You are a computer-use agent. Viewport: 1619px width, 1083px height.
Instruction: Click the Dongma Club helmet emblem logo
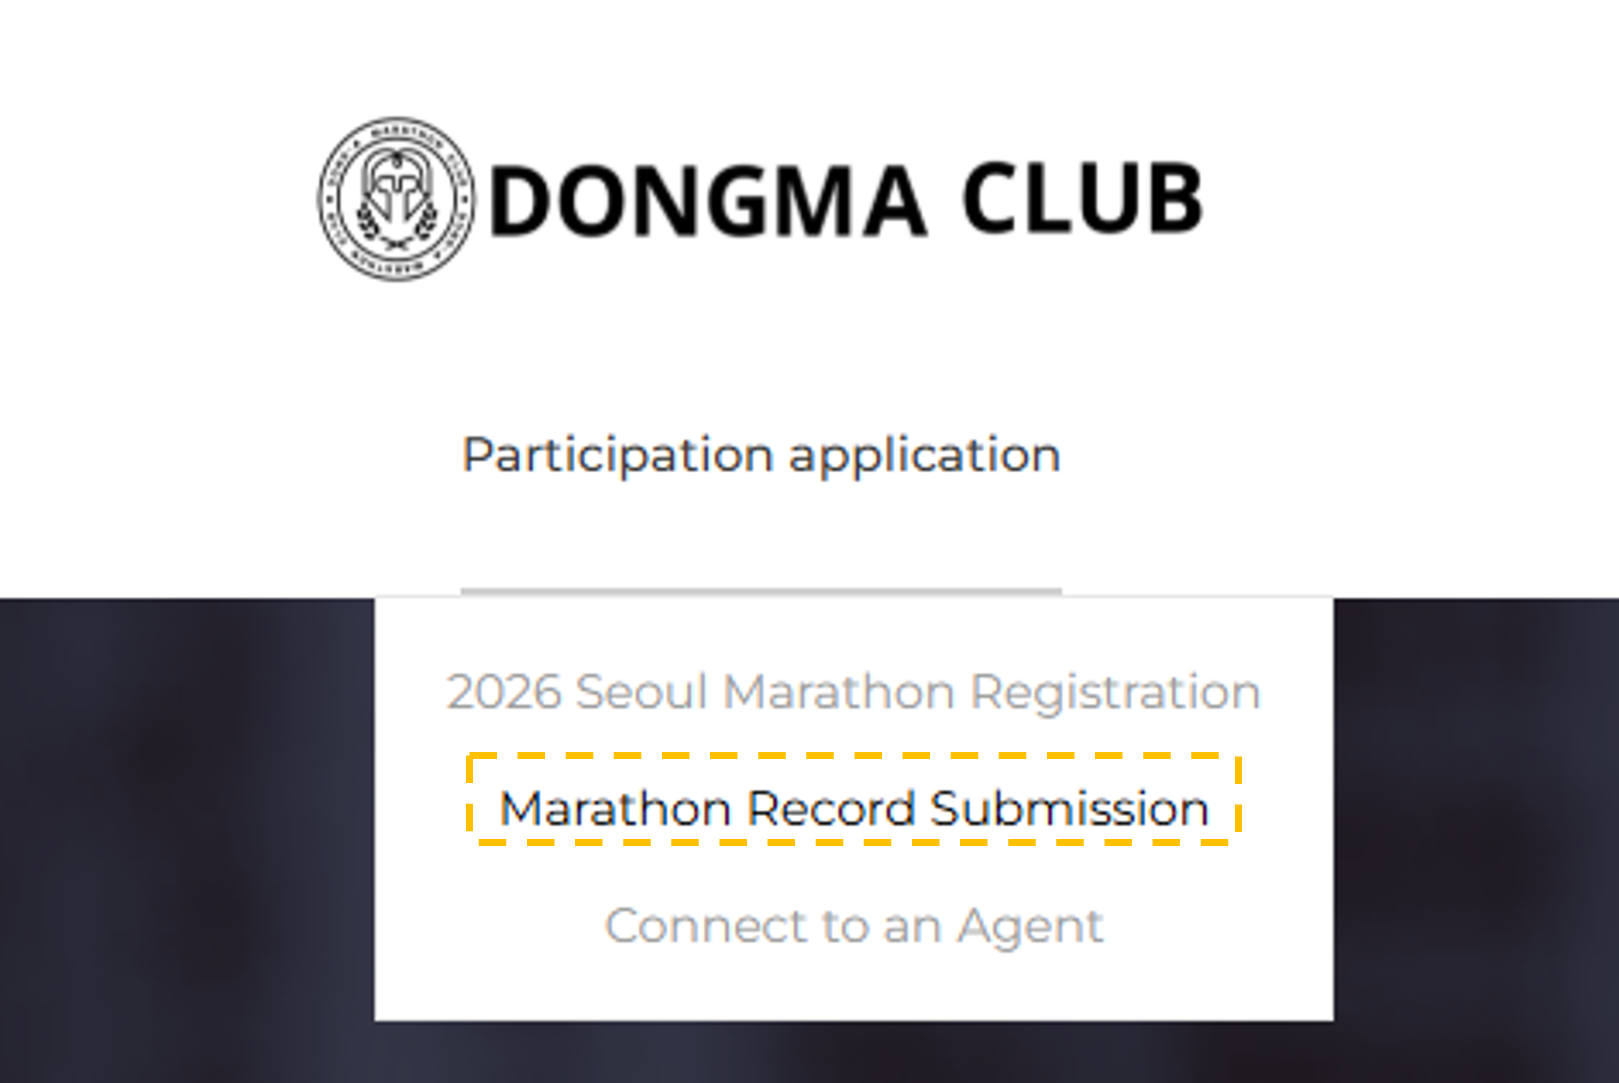(x=397, y=199)
